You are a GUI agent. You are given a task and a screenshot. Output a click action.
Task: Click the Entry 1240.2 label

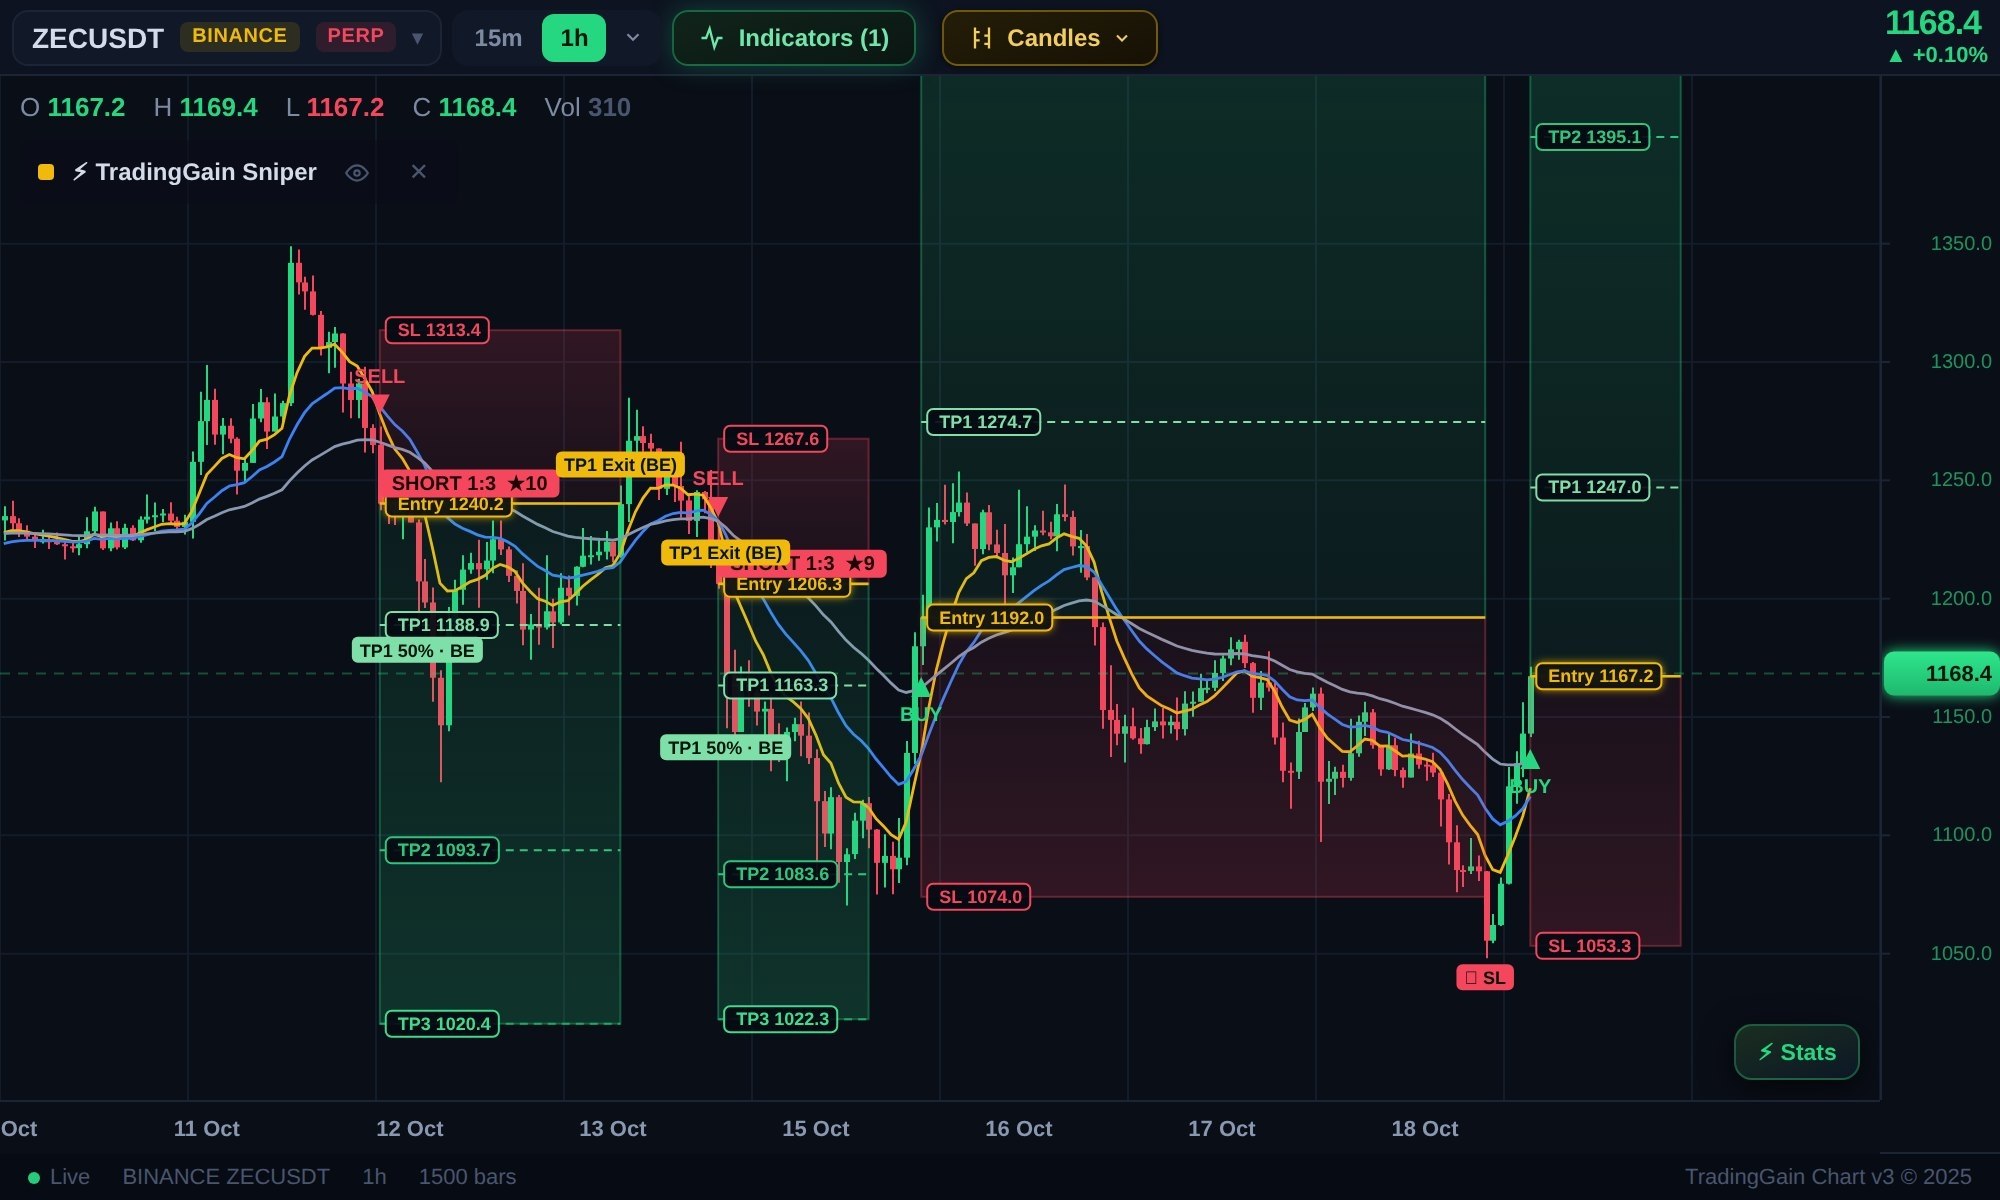(450, 504)
